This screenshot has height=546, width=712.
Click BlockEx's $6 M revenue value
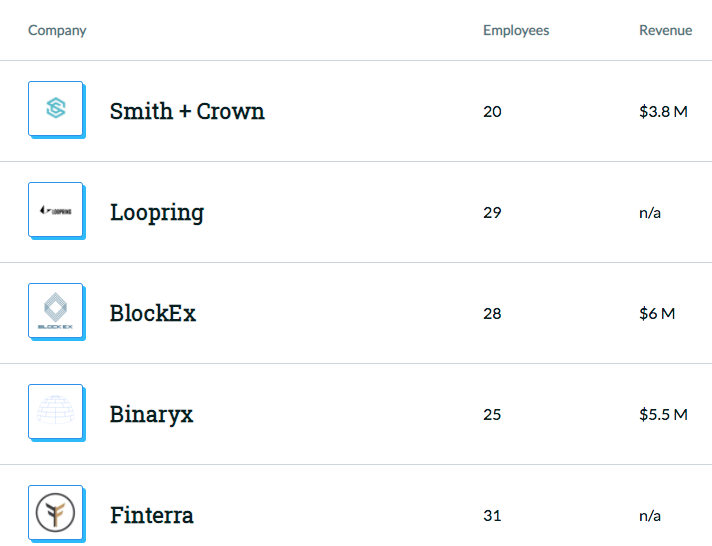(x=657, y=313)
